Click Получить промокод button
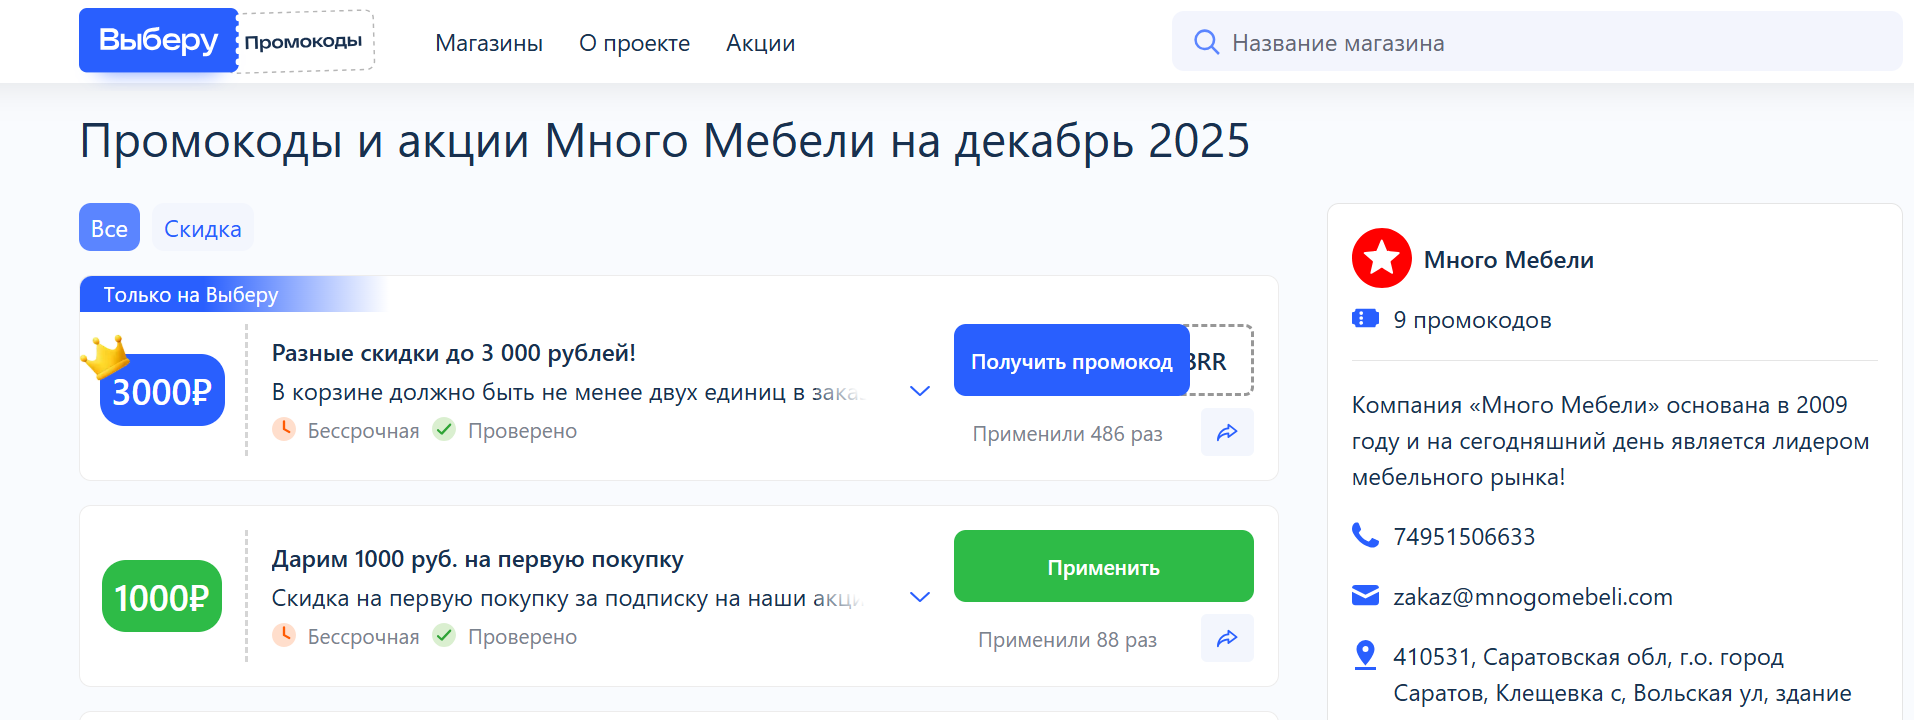 click(x=1071, y=361)
